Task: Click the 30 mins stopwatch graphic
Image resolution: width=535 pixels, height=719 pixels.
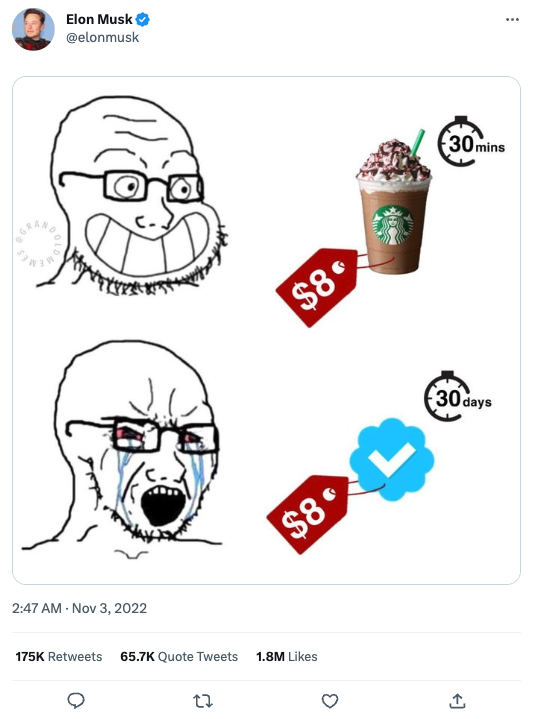Action: [x=471, y=141]
